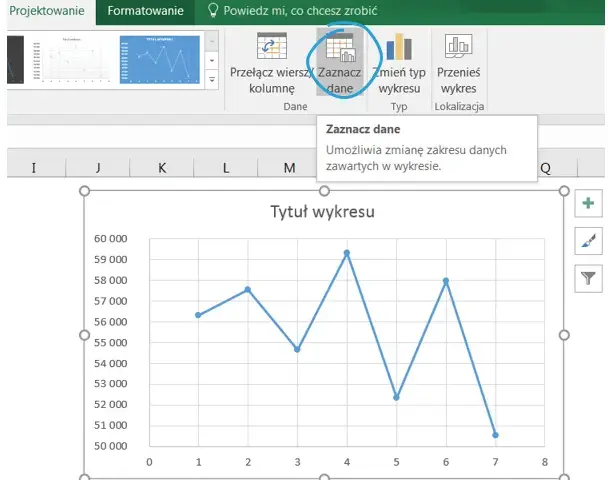Click the Lokalizacja group label
Screen dimensions: 608x480
[459, 107]
